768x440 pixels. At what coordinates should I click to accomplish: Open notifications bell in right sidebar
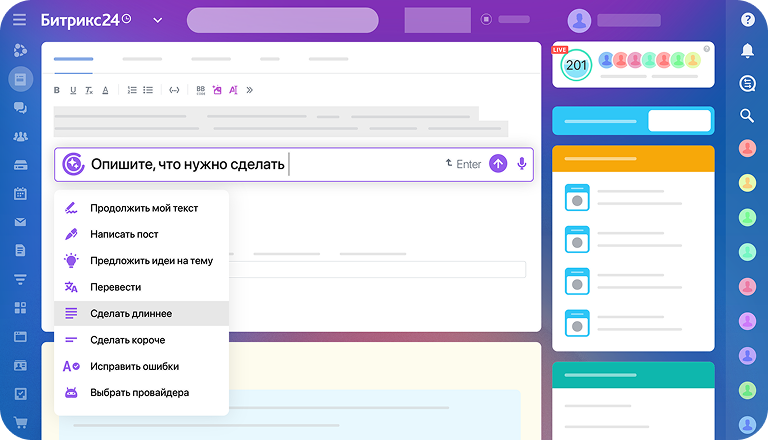tap(746, 51)
